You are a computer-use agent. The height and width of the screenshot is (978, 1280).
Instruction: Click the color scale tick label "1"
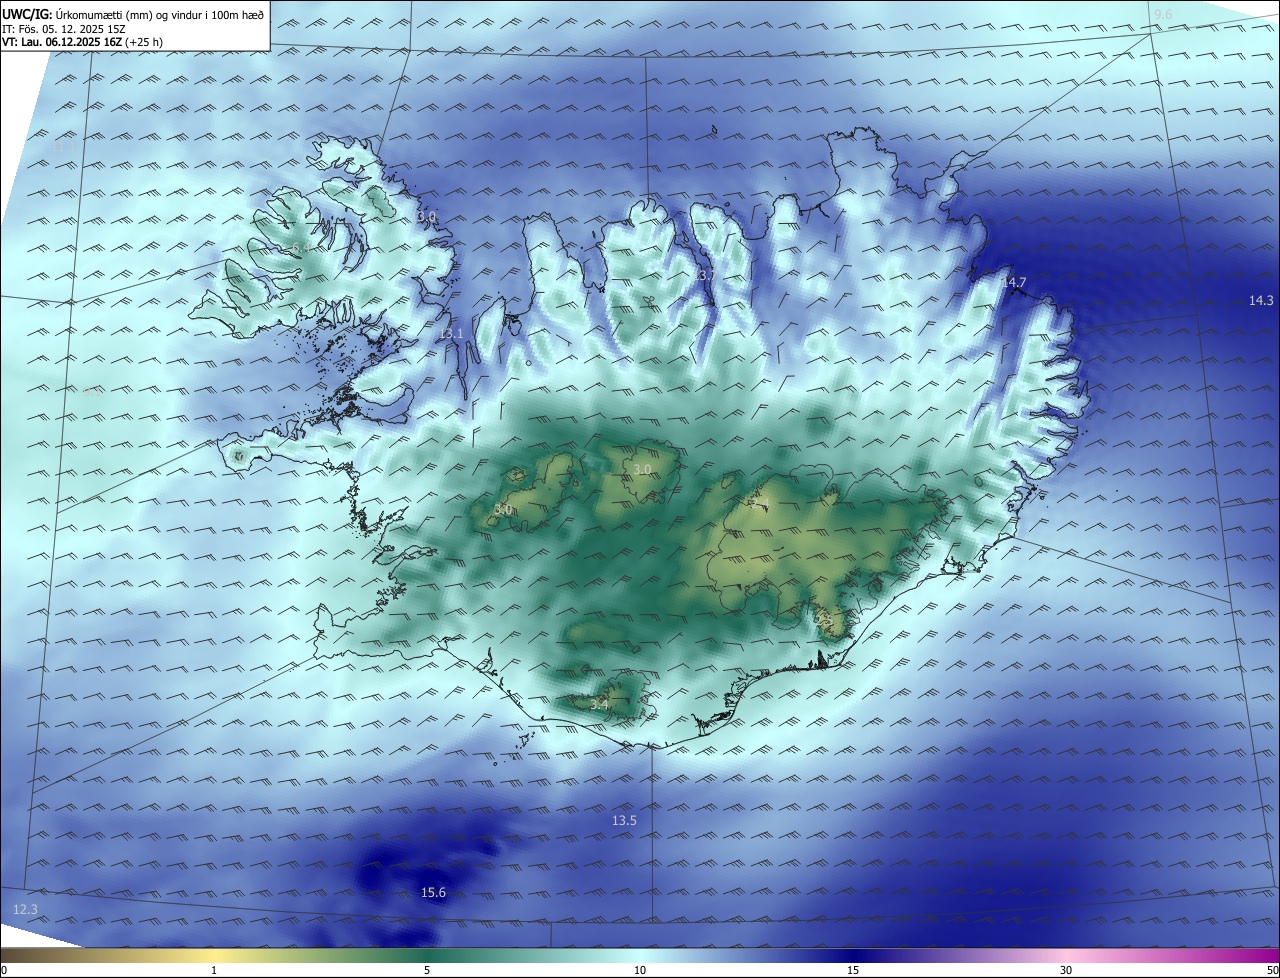214,970
